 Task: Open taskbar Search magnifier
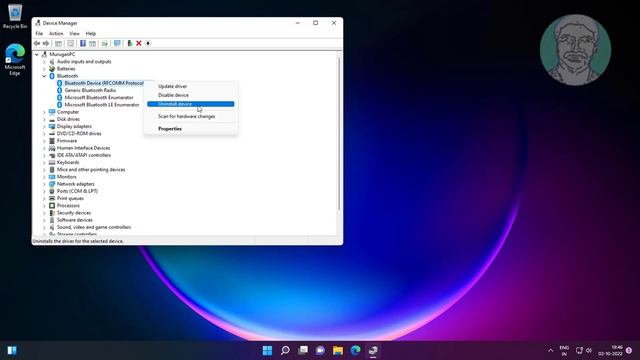tap(285, 350)
